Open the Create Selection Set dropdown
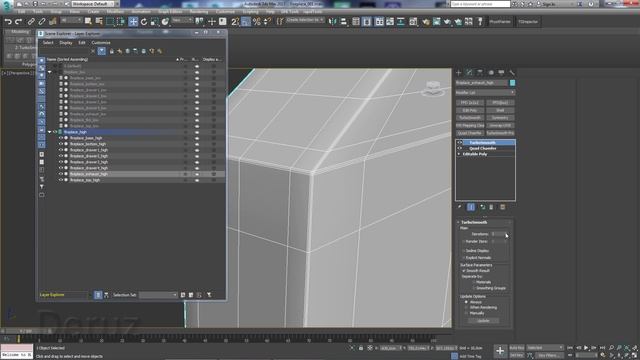This screenshot has height=360, width=640. 305,20
